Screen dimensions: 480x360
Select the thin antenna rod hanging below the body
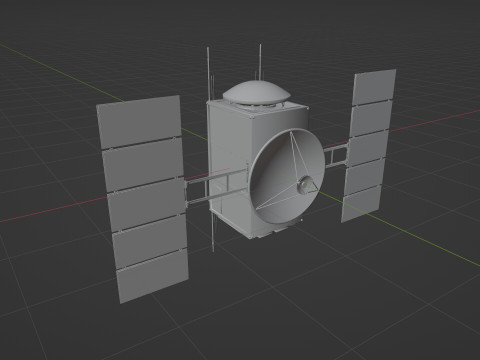(x=213, y=232)
